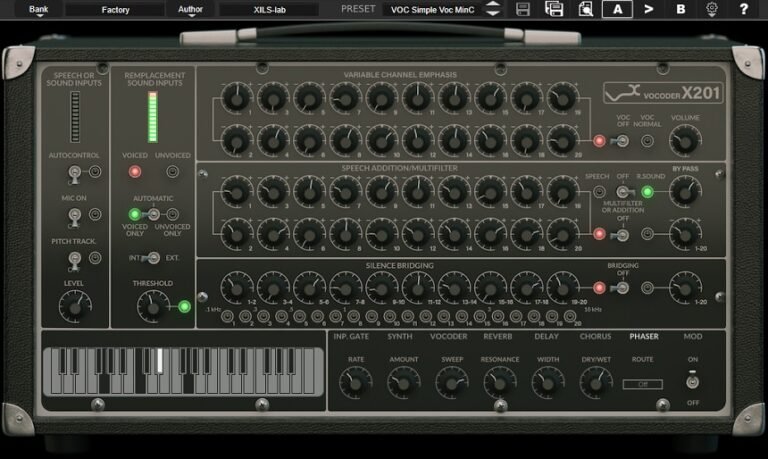Click the phaser Width knob
The height and width of the screenshot is (459, 768).
click(x=548, y=384)
